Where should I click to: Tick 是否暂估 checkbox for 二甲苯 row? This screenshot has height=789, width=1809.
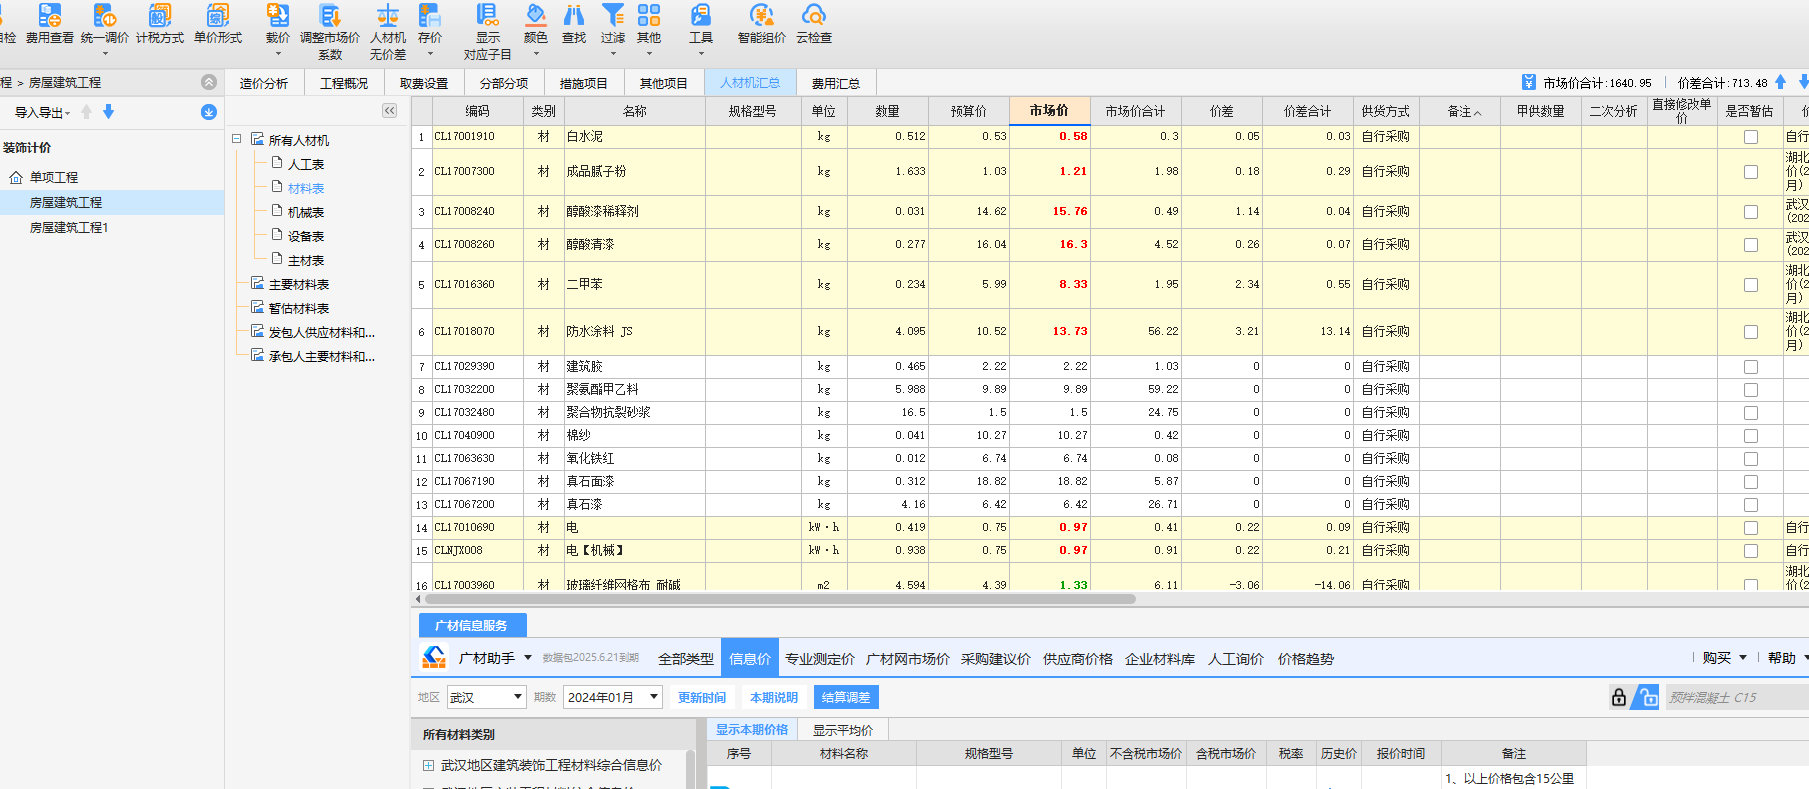[x=1751, y=285]
